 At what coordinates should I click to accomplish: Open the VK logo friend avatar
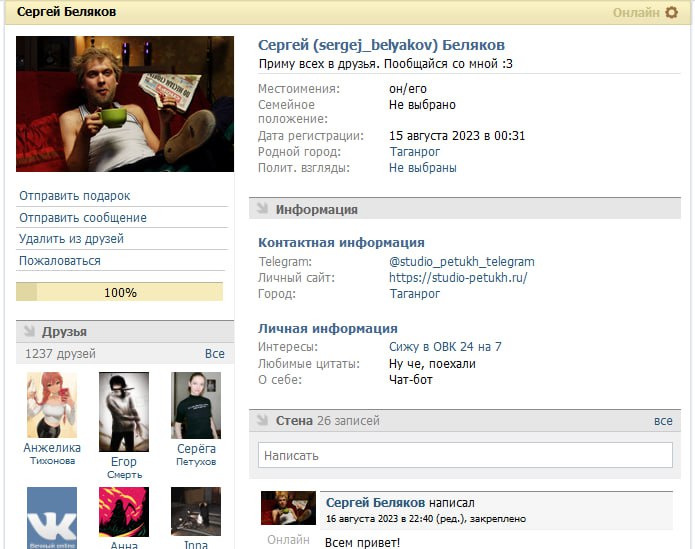tap(52, 518)
